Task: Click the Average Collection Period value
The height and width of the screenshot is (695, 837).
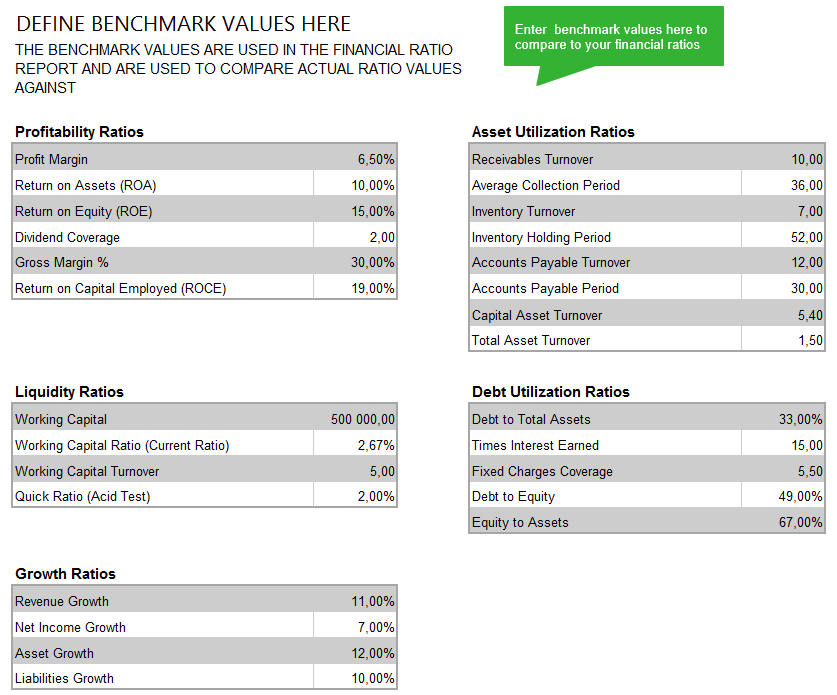Action: (783, 185)
